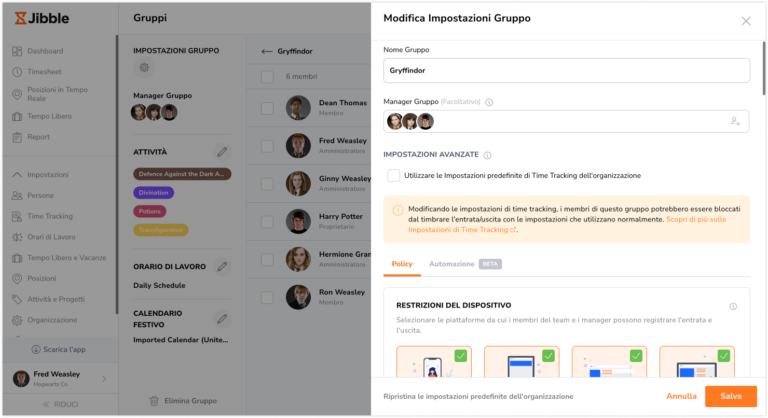Add a manager via person-plus icon
This screenshot has height=418, width=768.
735,121
